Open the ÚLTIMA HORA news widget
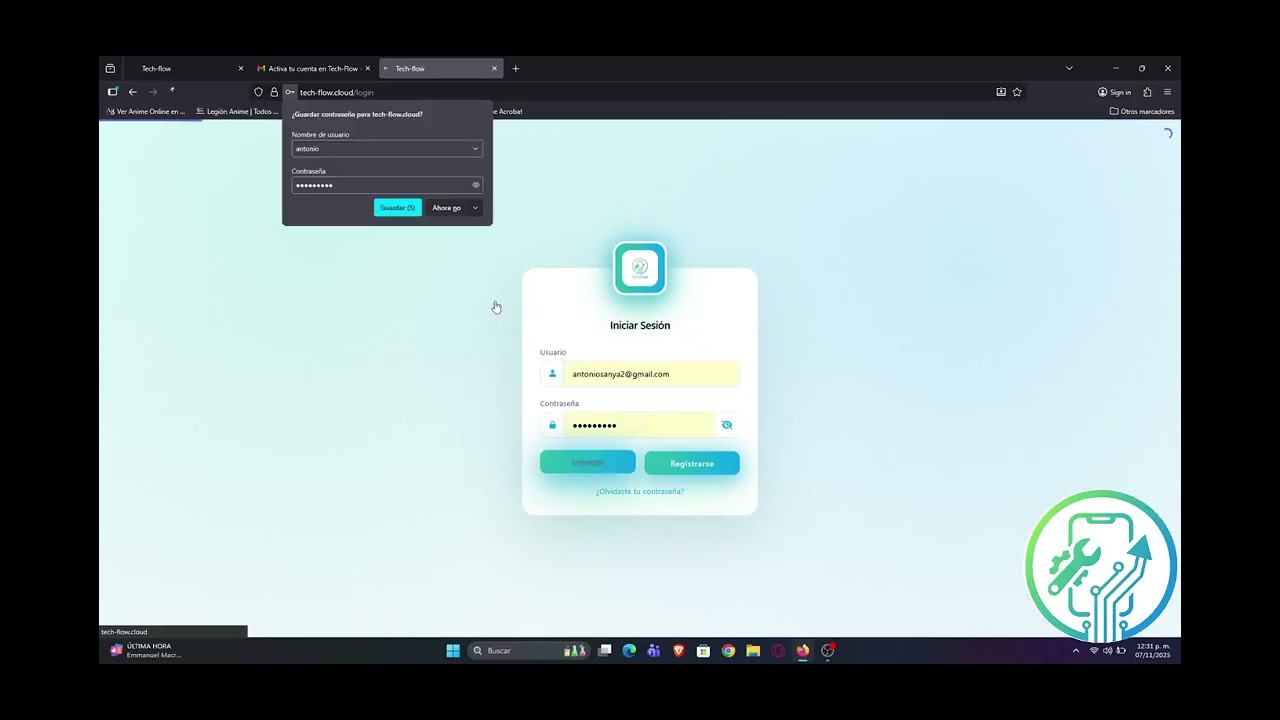This screenshot has width=1280, height=720. point(146,651)
